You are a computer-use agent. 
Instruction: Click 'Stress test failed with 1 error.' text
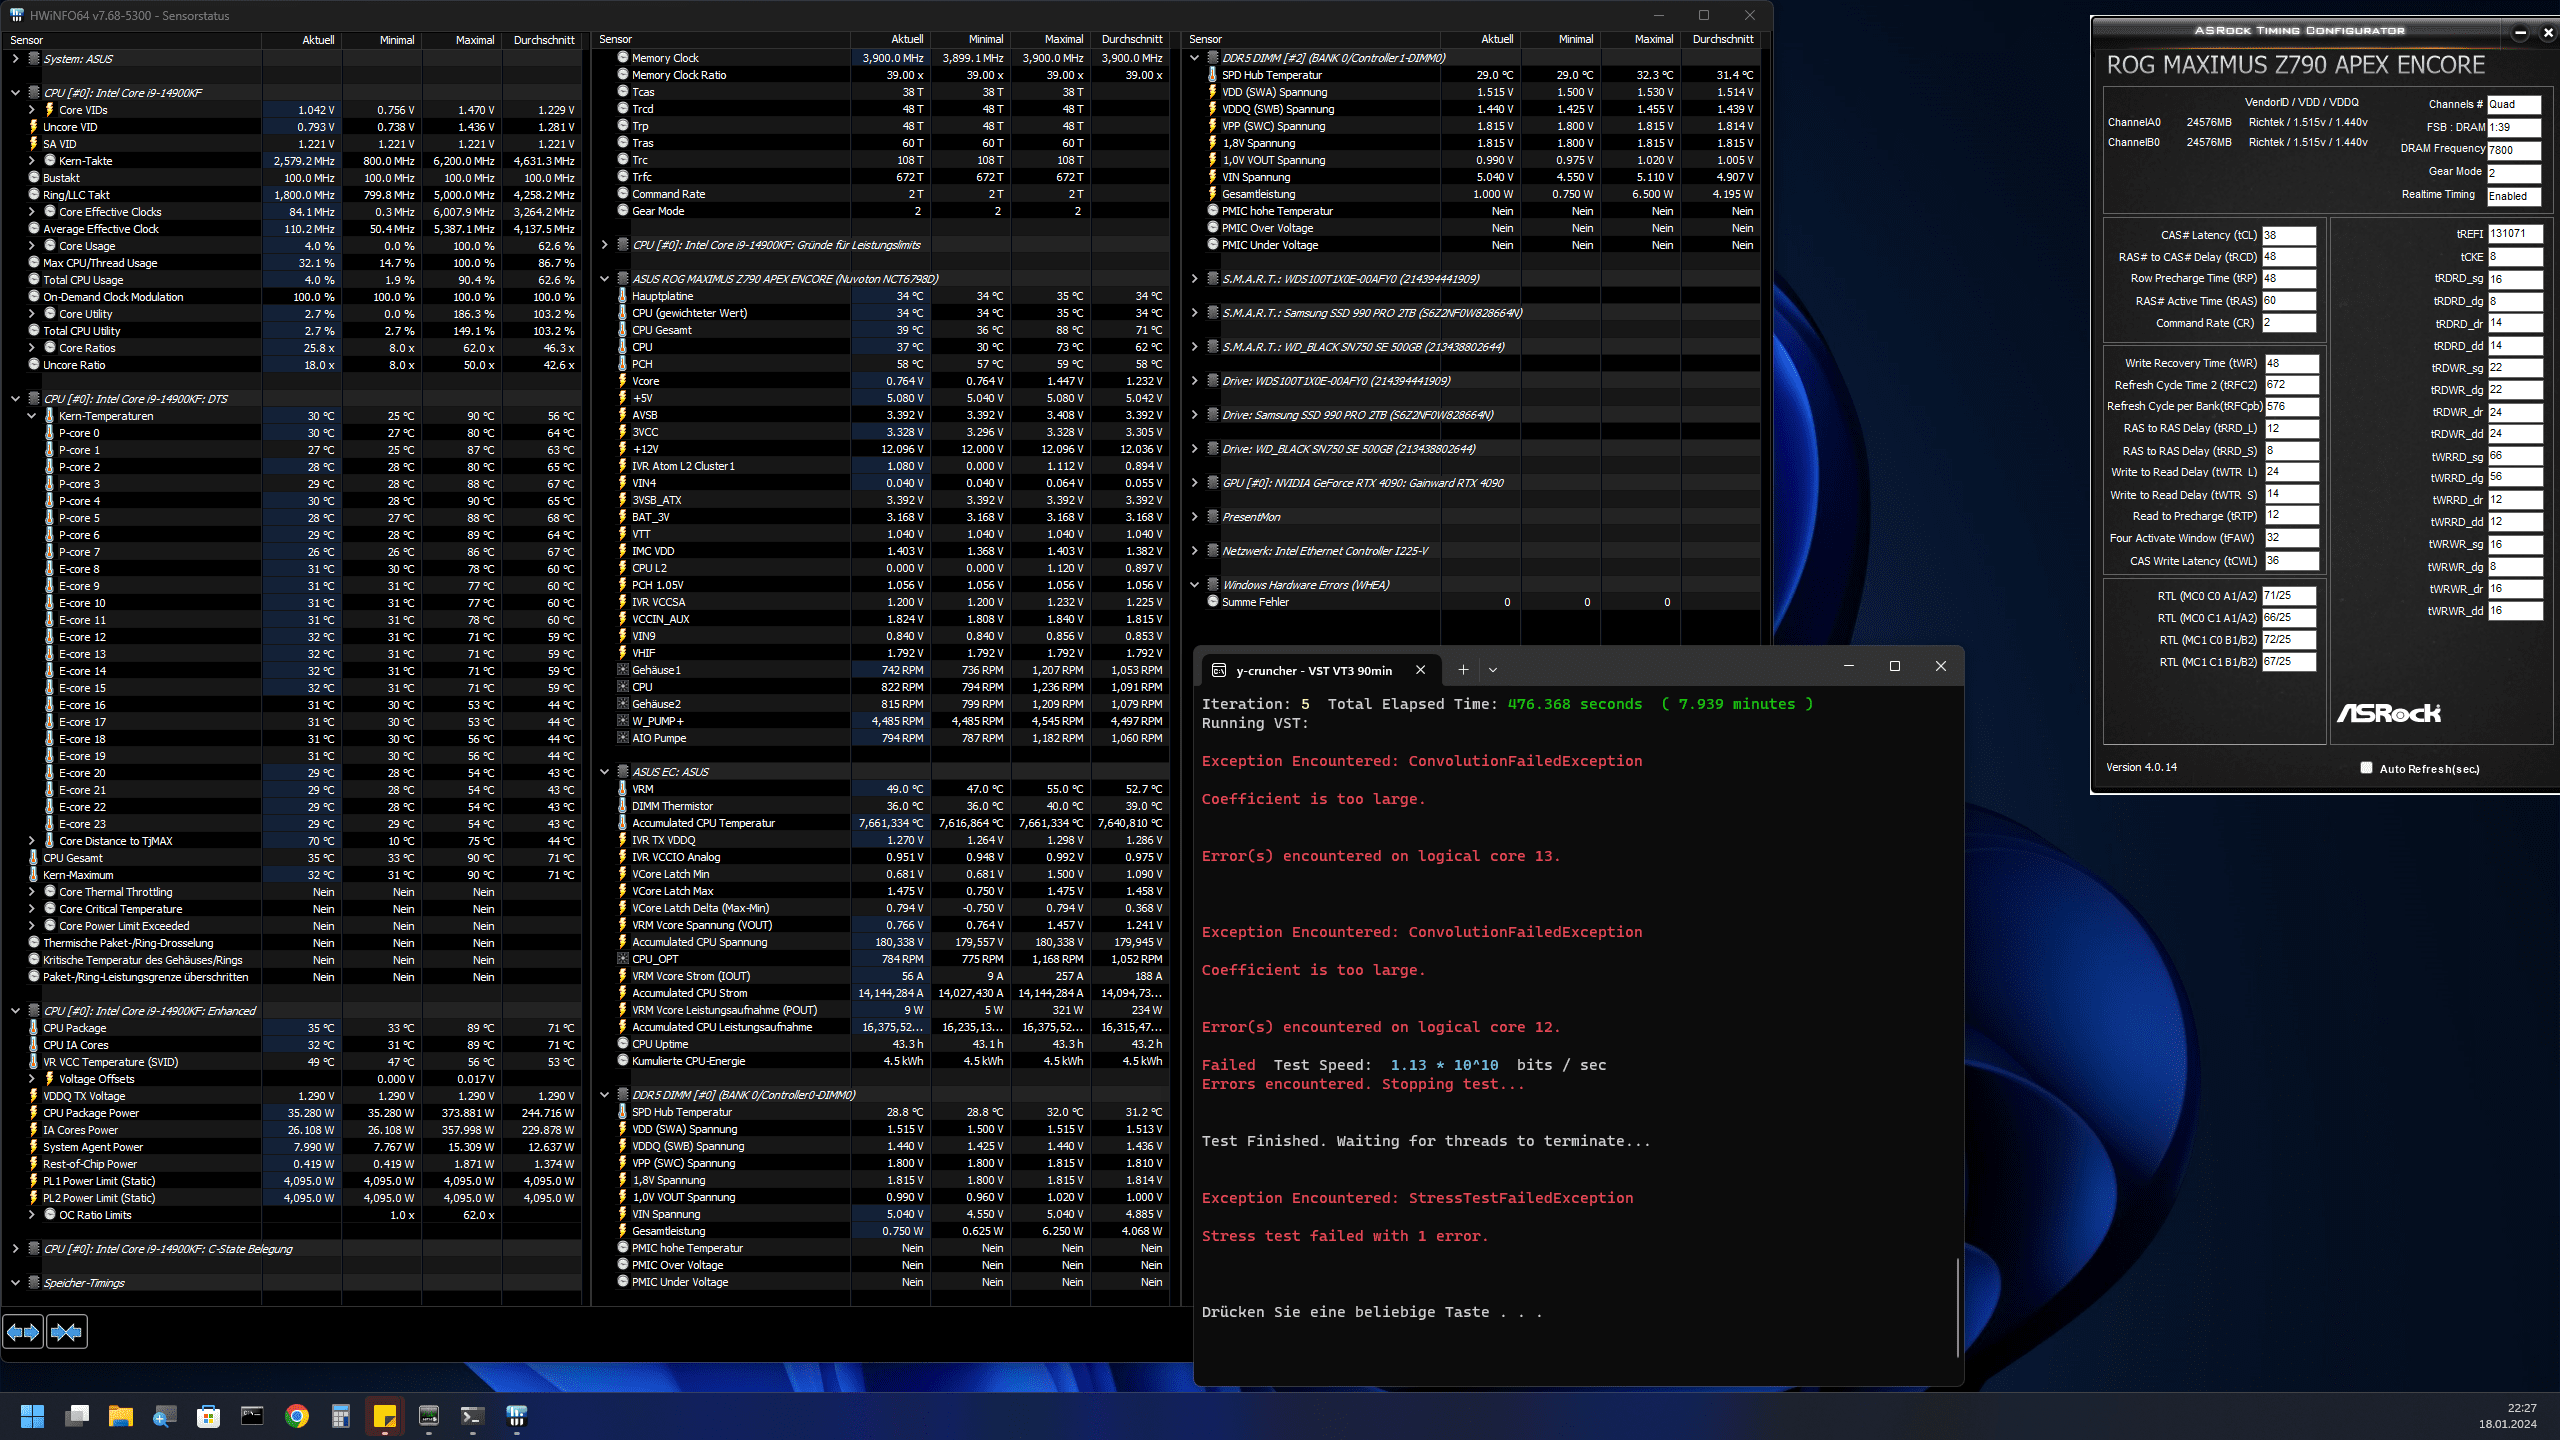click(1345, 1236)
